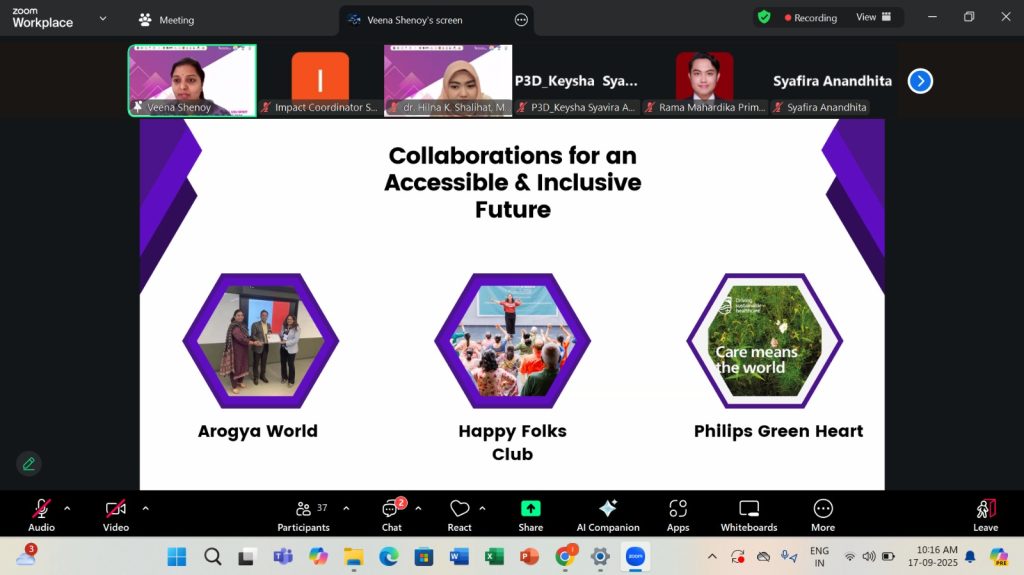Switch to the Meeting tab
This screenshot has height=575, width=1024.
(x=166, y=20)
